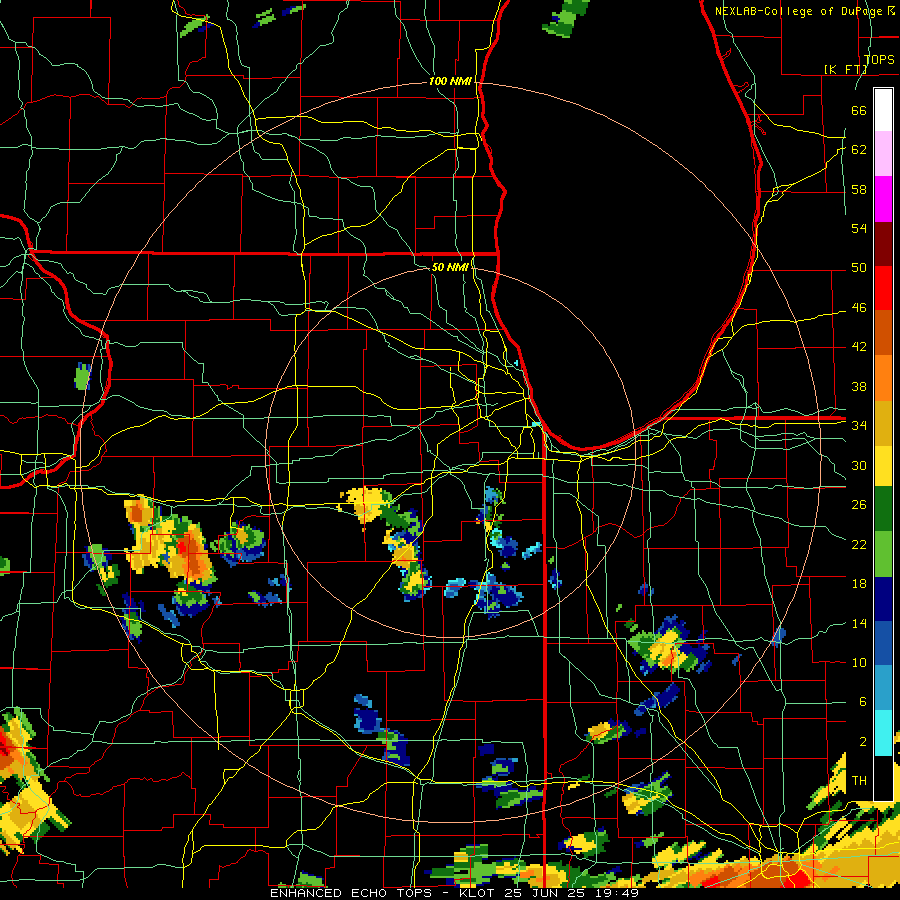Select the burnt orange band below red
Screen dimensions: 900x900
click(883, 333)
